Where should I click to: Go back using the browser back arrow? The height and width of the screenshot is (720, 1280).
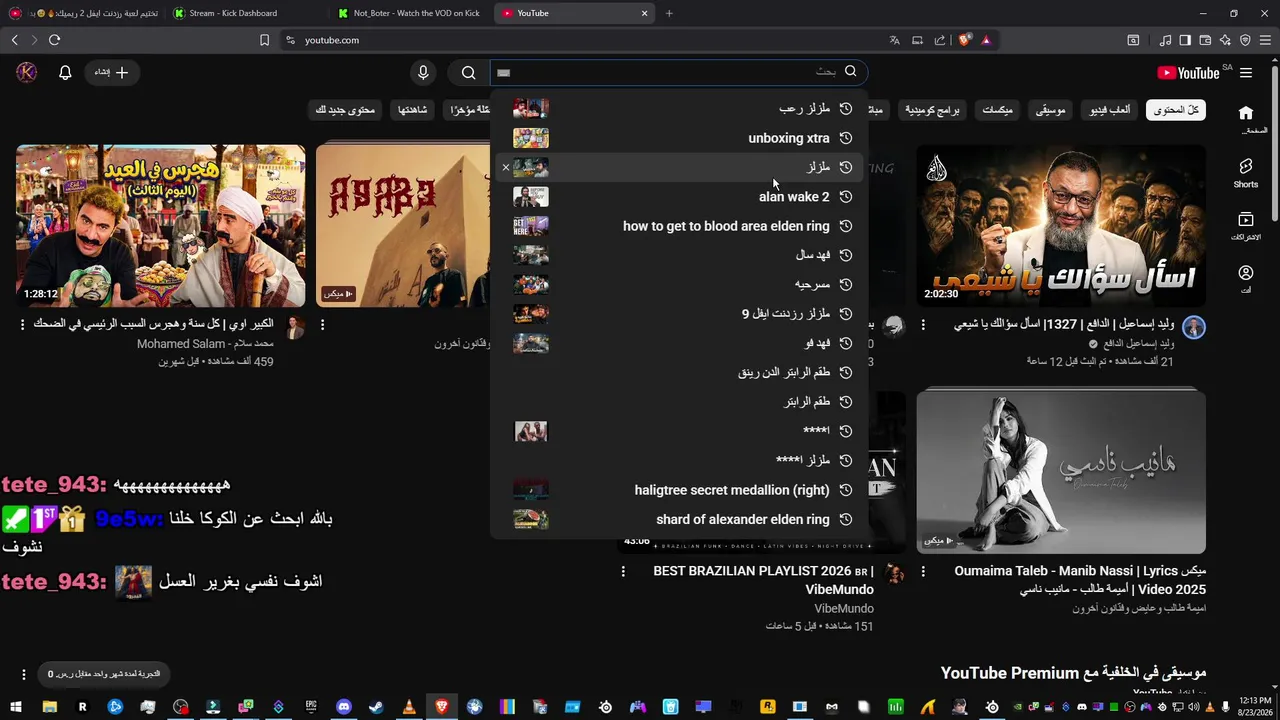14,40
